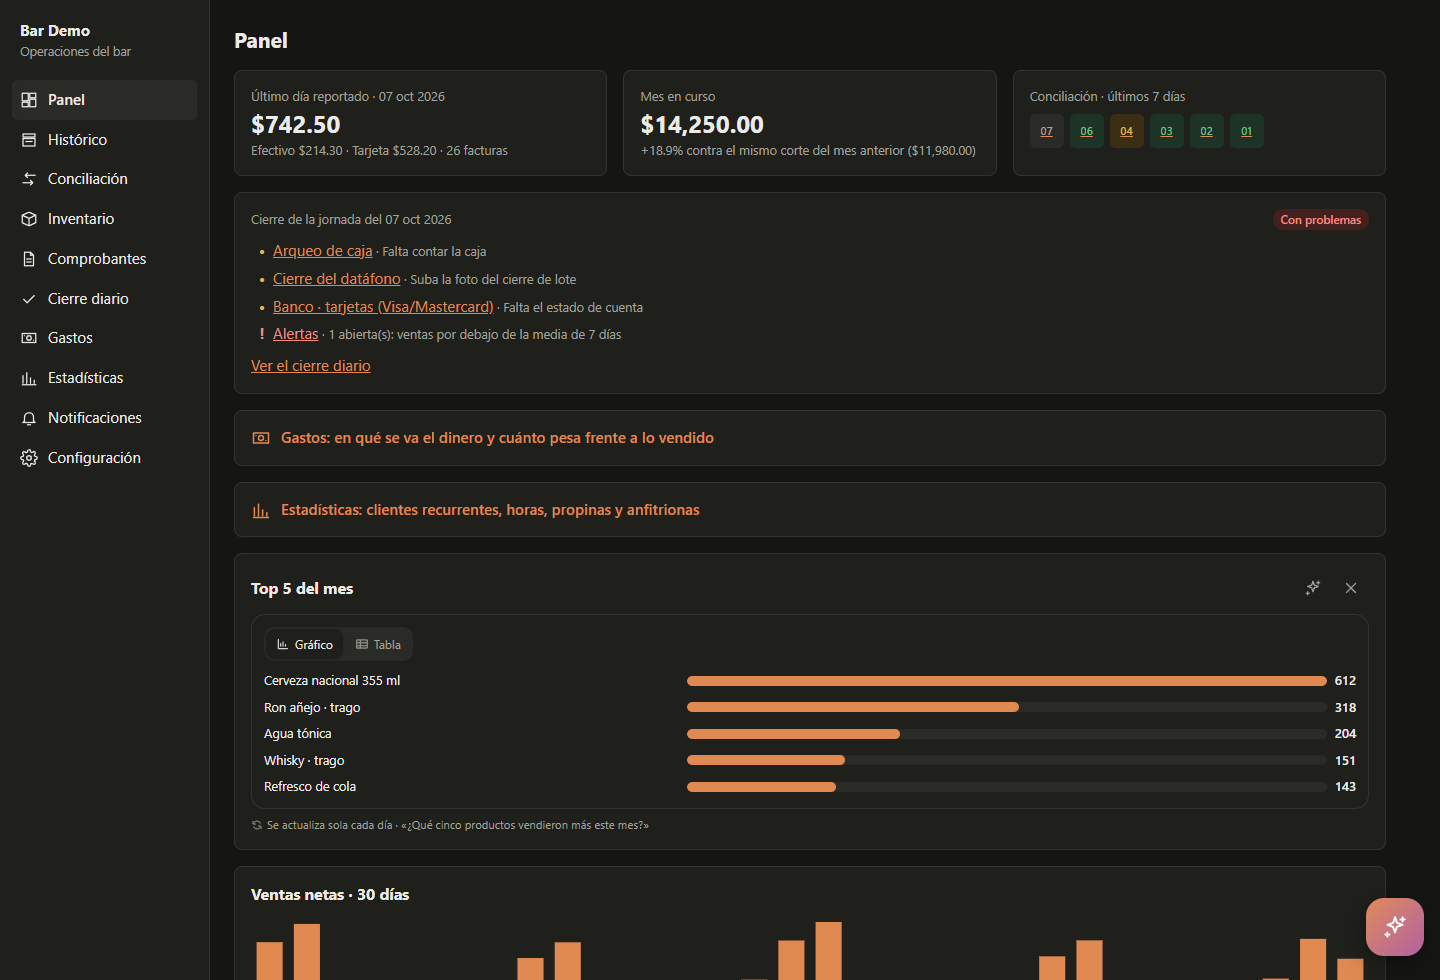Open the Gastos banner link
The width and height of the screenshot is (1440, 980).
click(809, 438)
